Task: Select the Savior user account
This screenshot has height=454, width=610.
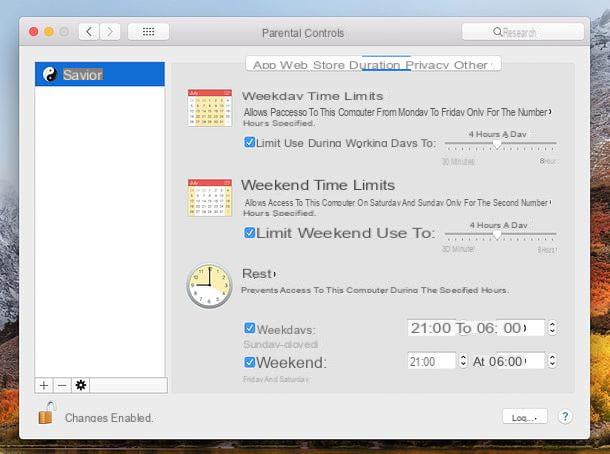Action: (x=100, y=74)
